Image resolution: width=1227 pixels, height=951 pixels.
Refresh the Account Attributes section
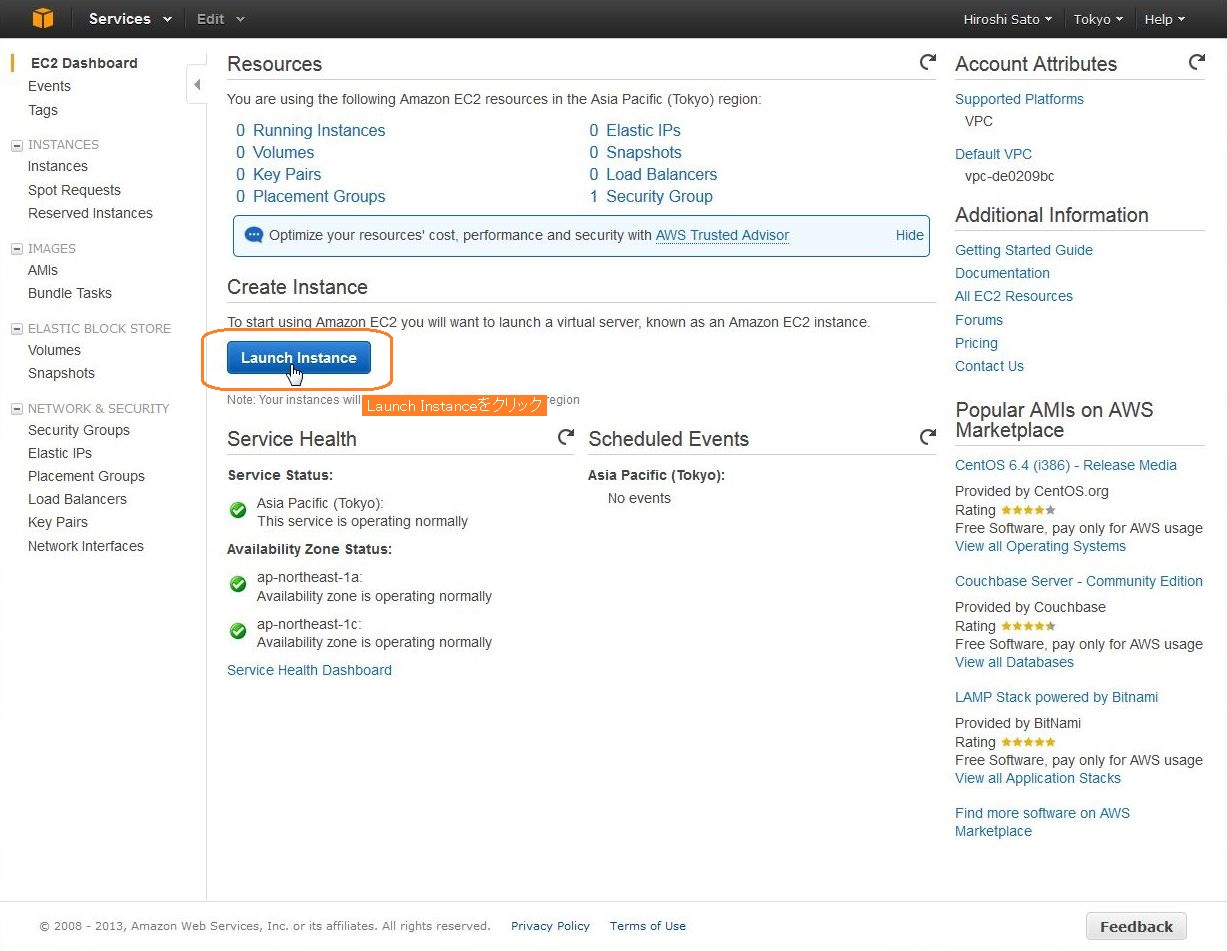[1196, 62]
